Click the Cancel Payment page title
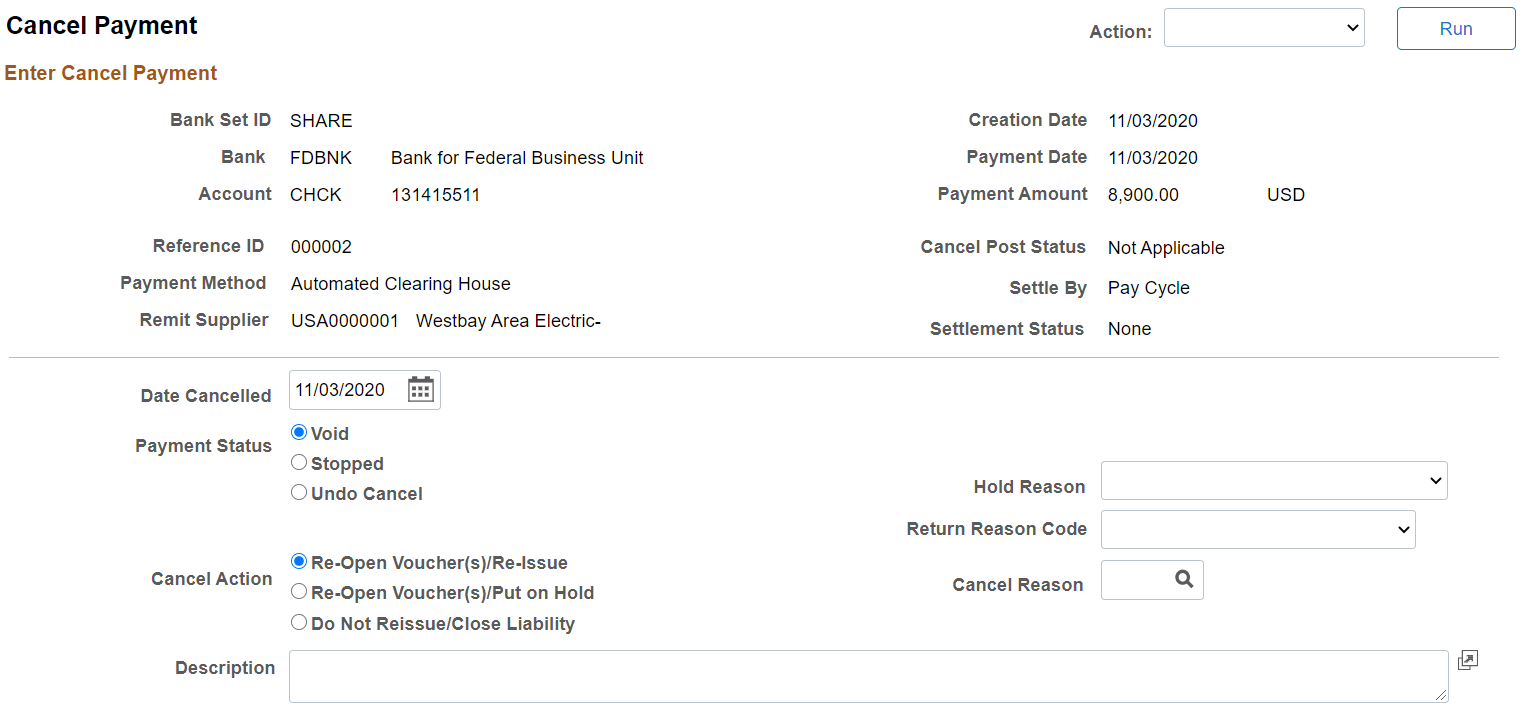1524x714 pixels. (101, 25)
